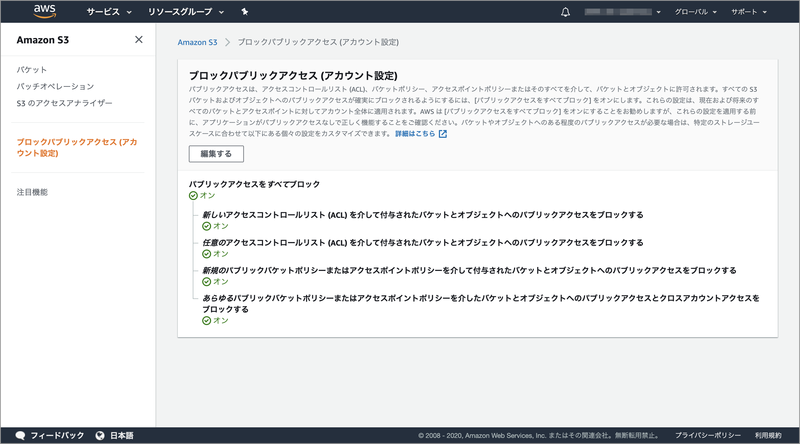
Task: Click the external link icon beside 詳細はこちら
Action: 443,134
